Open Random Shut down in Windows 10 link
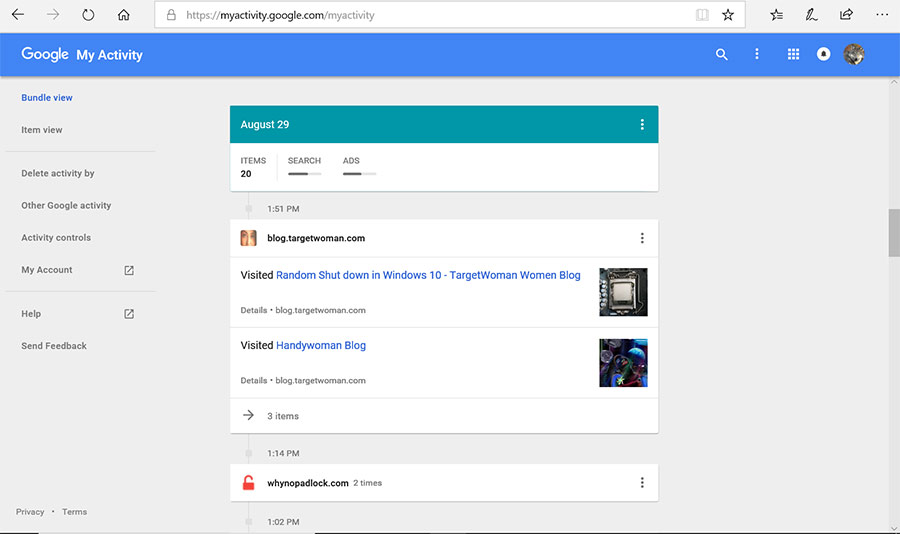Image resolution: width=900 pixels, height=534 pixels. (428, 275)
